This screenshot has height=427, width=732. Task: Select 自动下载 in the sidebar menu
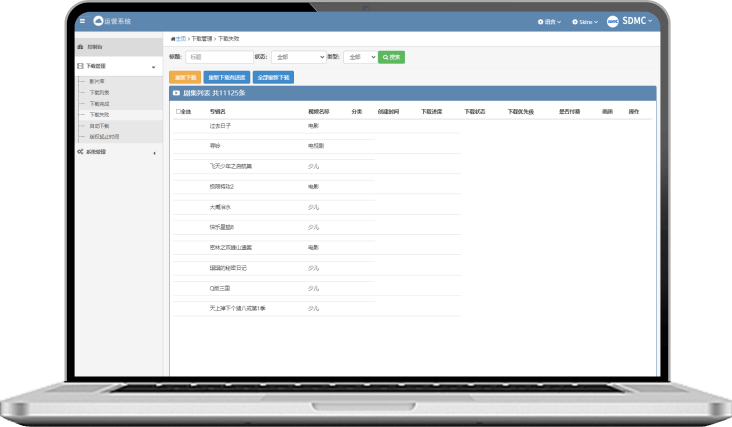click(x=100, y=126)
